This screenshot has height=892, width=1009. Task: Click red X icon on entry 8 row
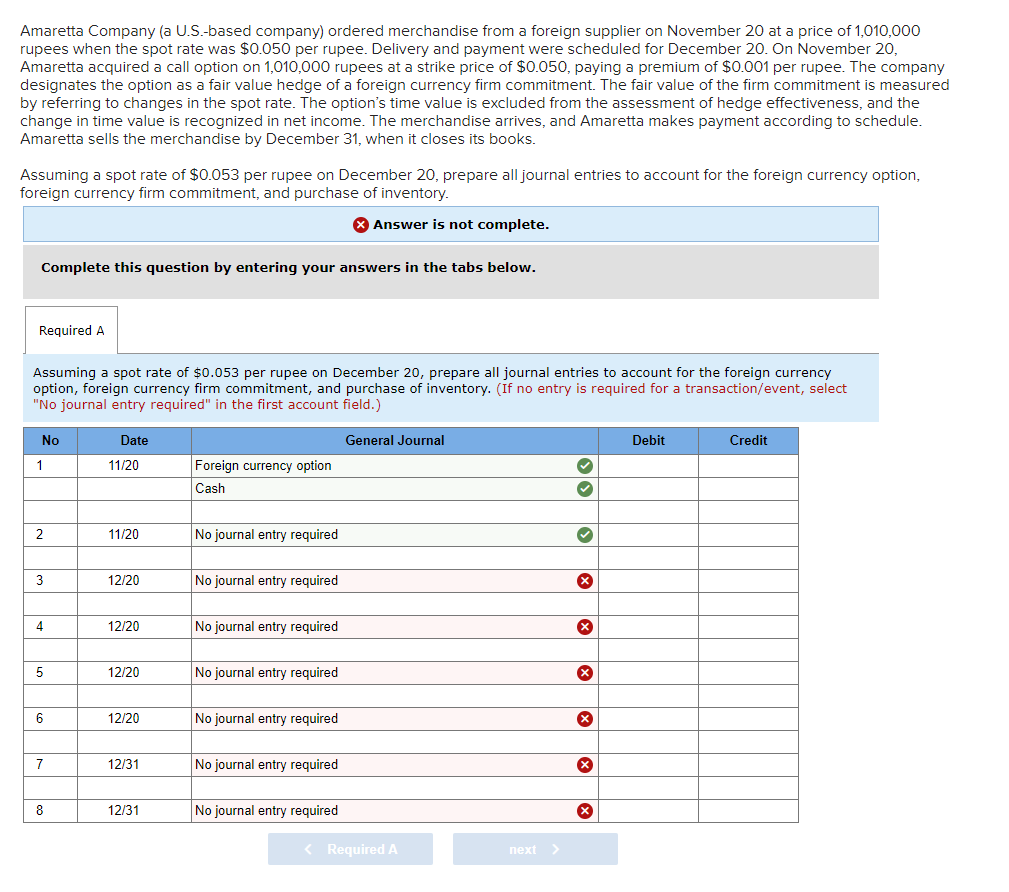click(584, 811)
